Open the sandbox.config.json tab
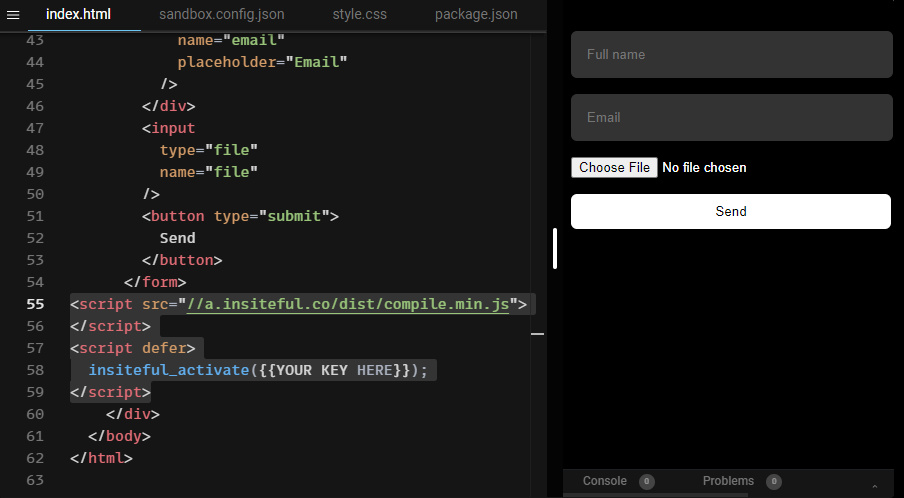 221,14
